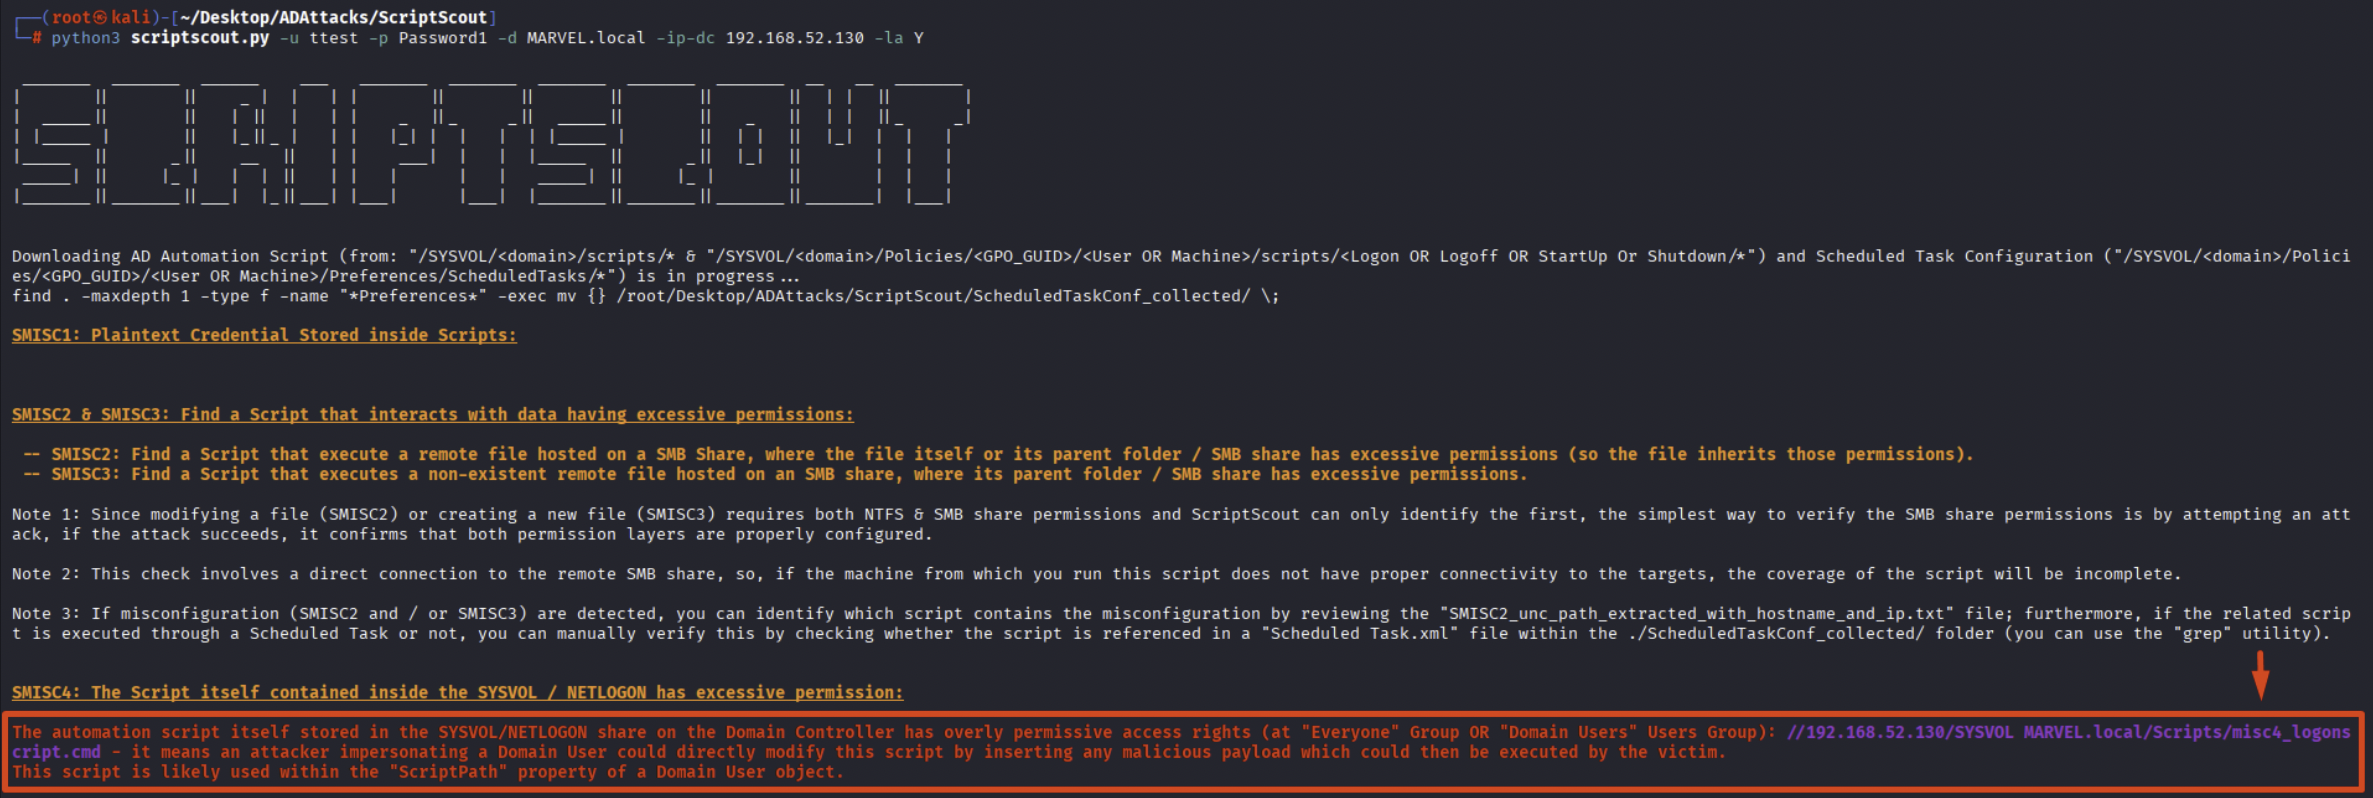
Task: Click the ScriptScout ASCII art banner
Action: 490,145
